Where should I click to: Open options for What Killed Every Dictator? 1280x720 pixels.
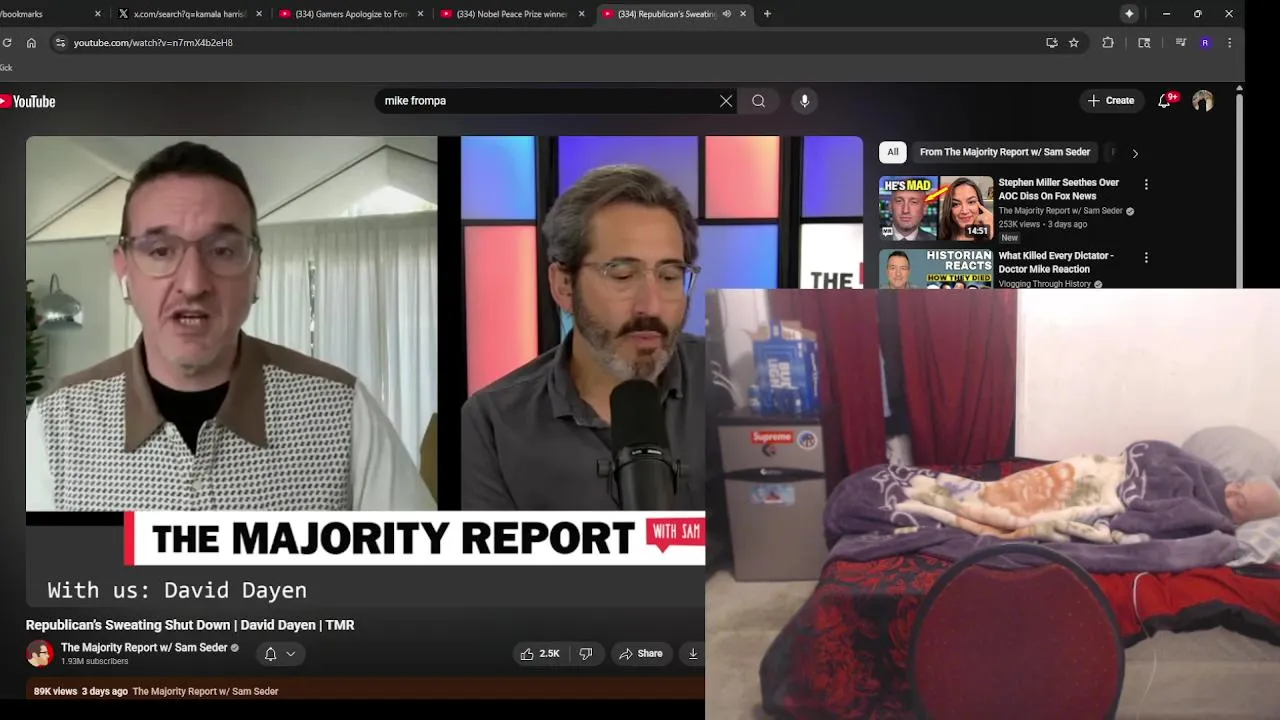click(x=1146, y=258)
